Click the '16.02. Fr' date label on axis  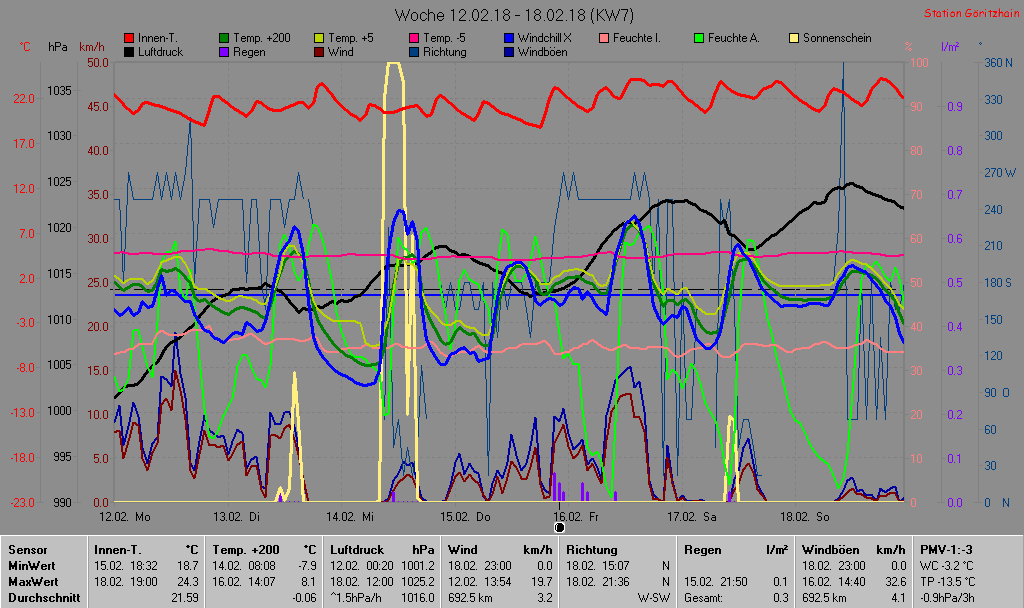[576, 517]
